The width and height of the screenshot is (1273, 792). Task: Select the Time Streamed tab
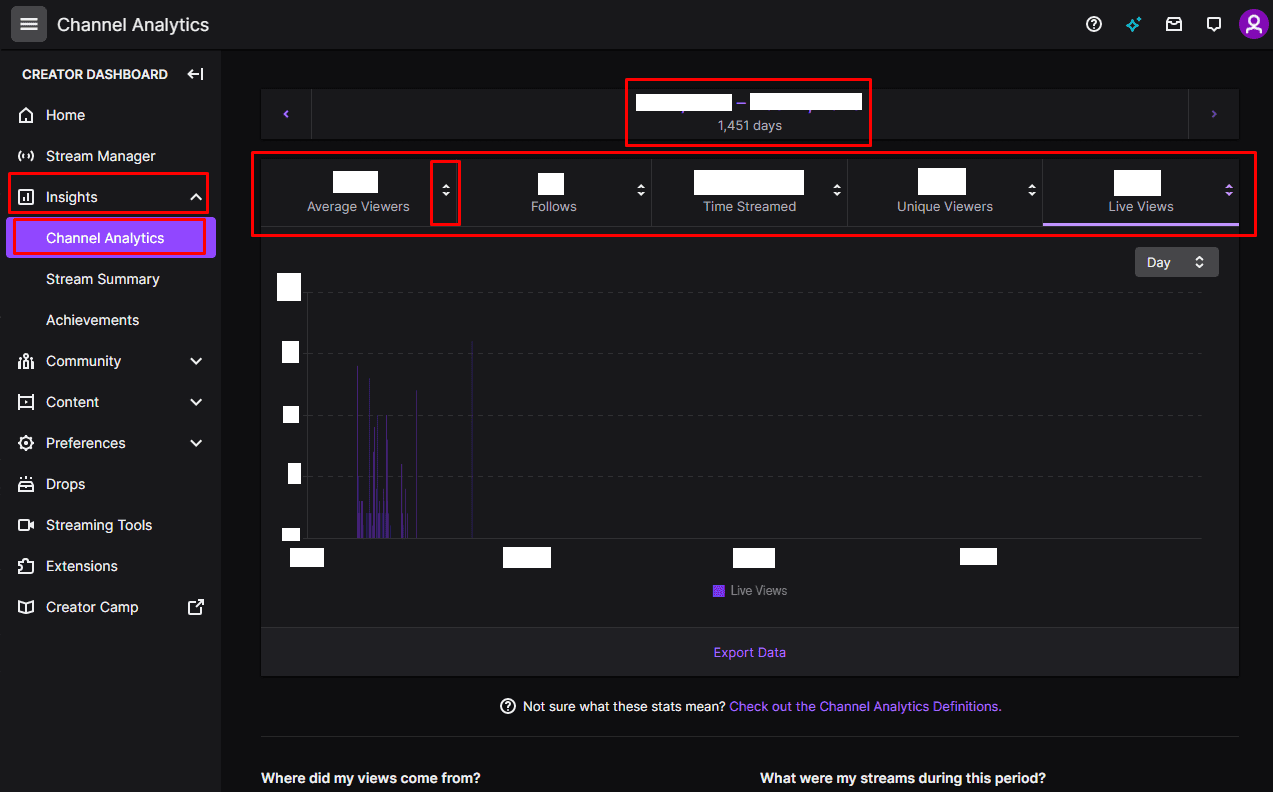[749, 192]
